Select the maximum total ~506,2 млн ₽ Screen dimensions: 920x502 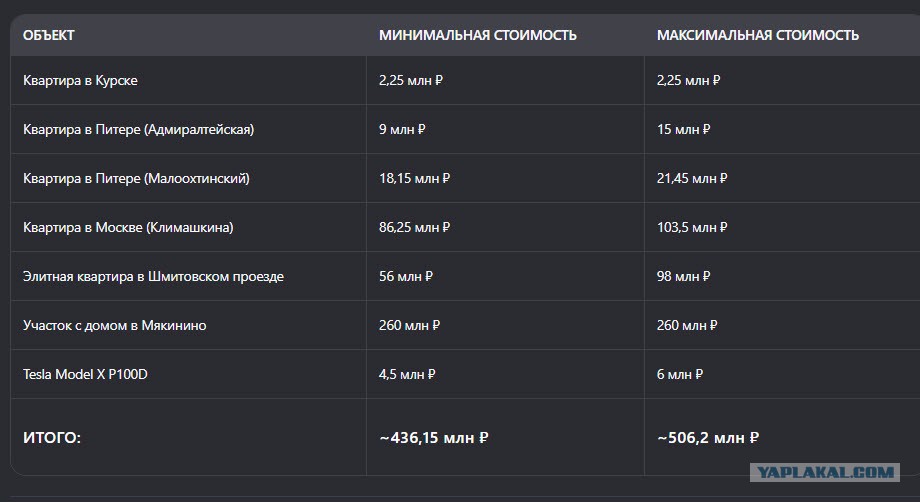(708, 437)
